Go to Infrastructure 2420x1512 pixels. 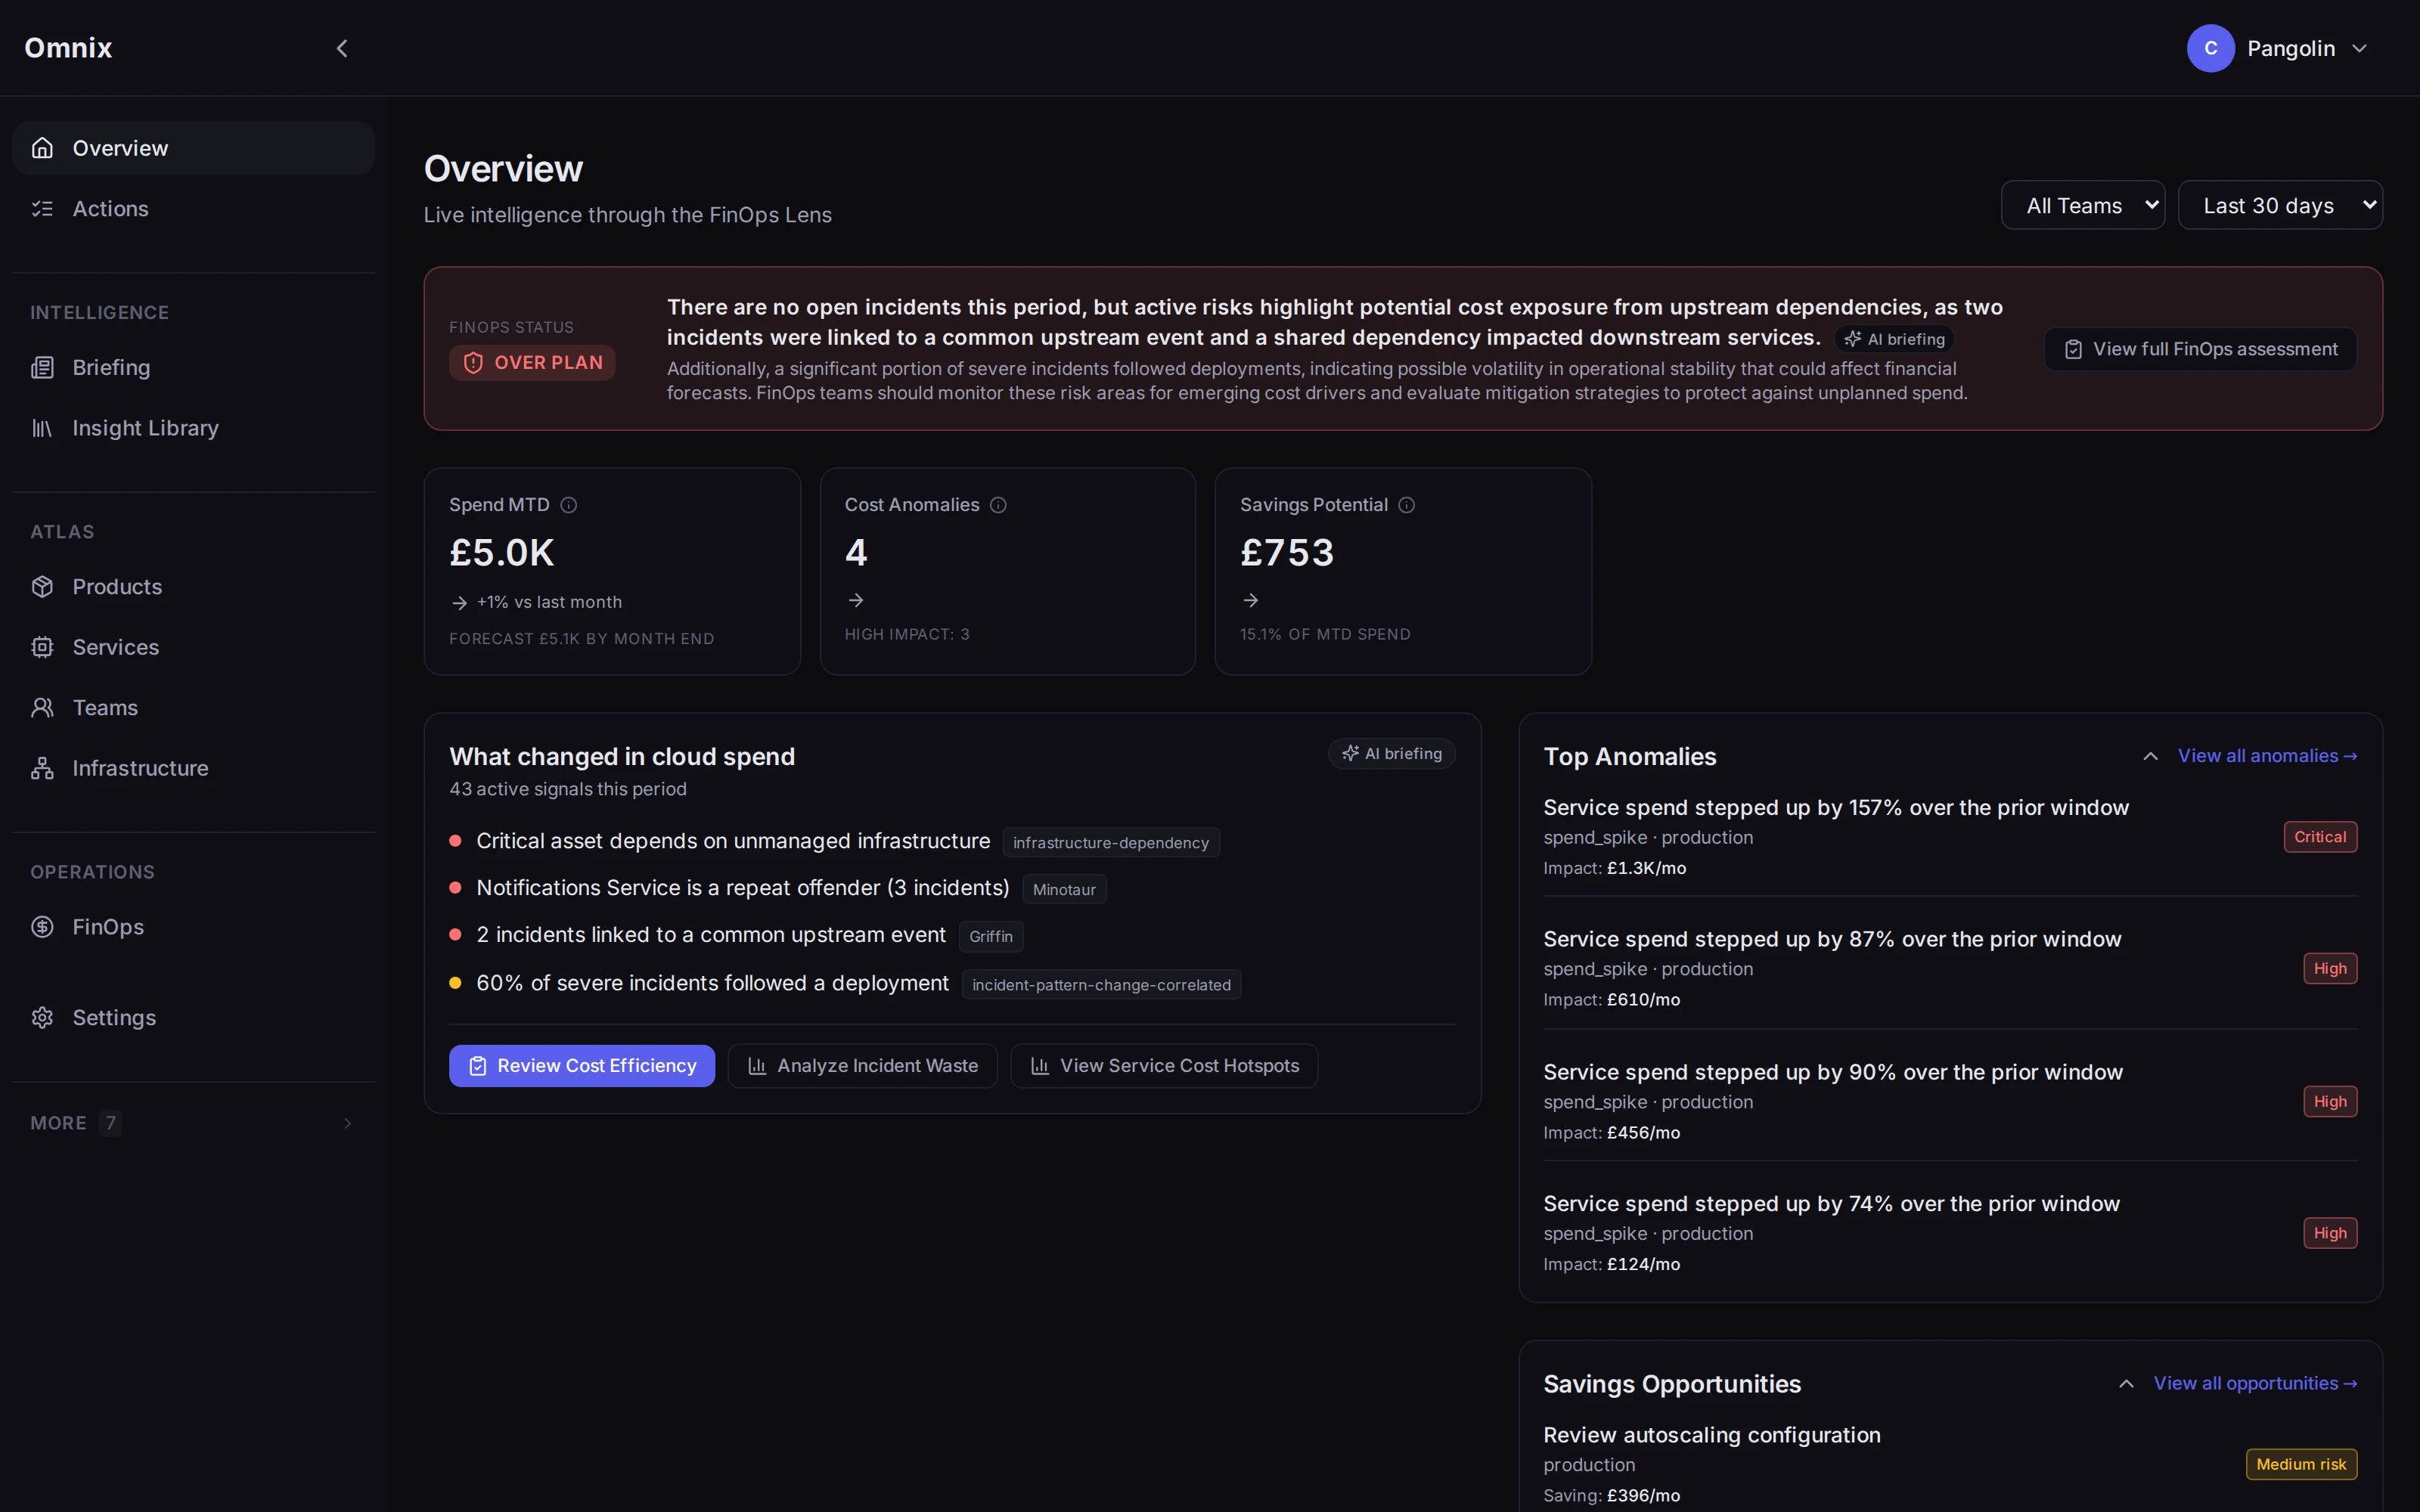[x=193, y=768]
